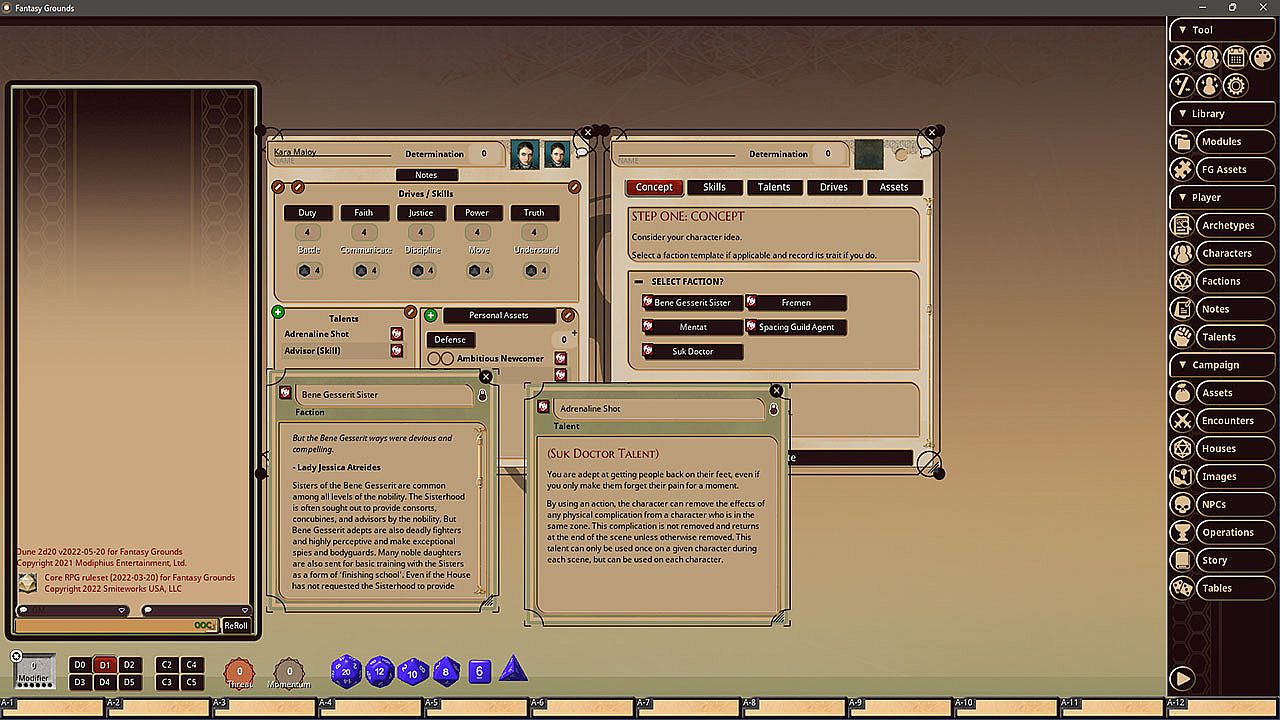
Task: Click the Operations goblet icon
Action: 1182,533
